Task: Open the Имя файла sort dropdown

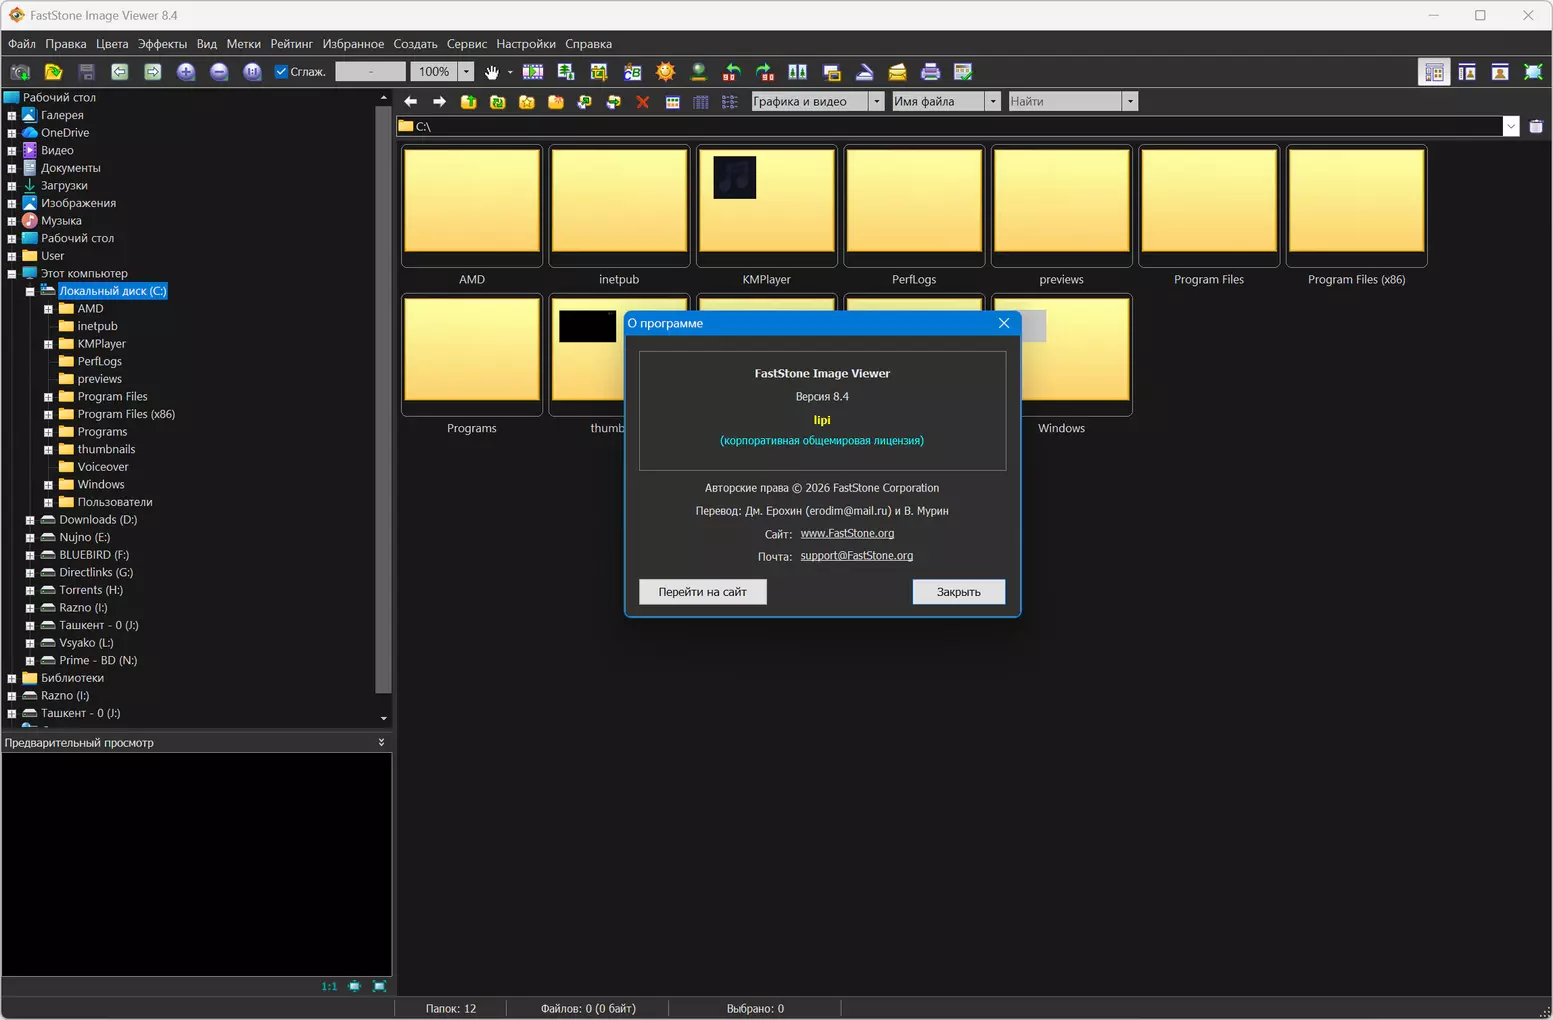Action: click(x=992, y=101)
